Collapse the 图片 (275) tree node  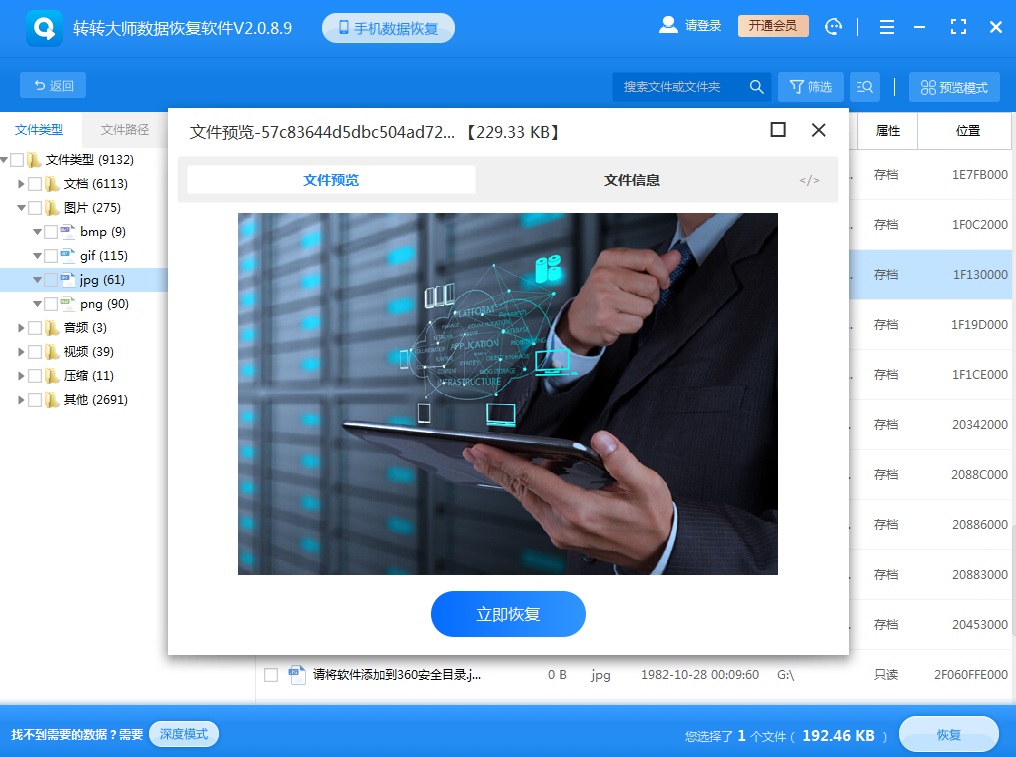20,207
